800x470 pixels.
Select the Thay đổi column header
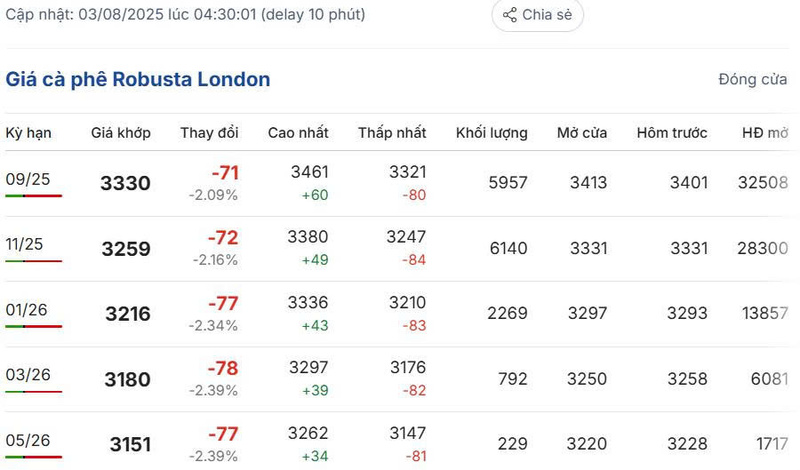pos(209,133)
